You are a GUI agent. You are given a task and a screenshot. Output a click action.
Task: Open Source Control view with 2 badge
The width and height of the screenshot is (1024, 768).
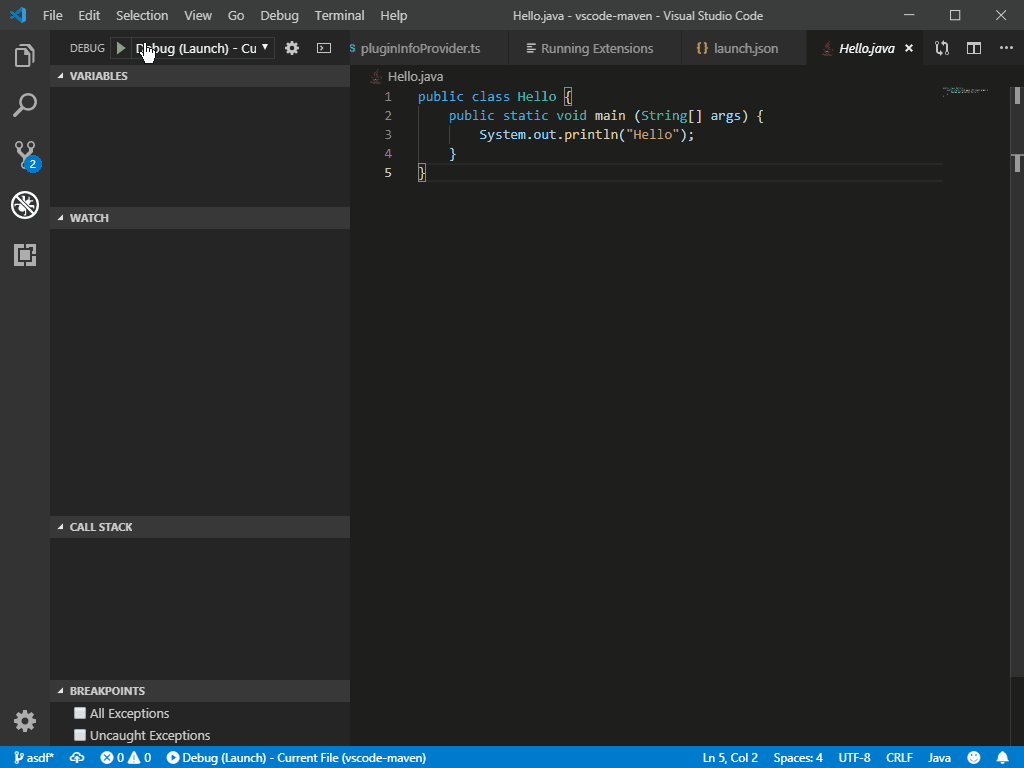tap(25, 155)
